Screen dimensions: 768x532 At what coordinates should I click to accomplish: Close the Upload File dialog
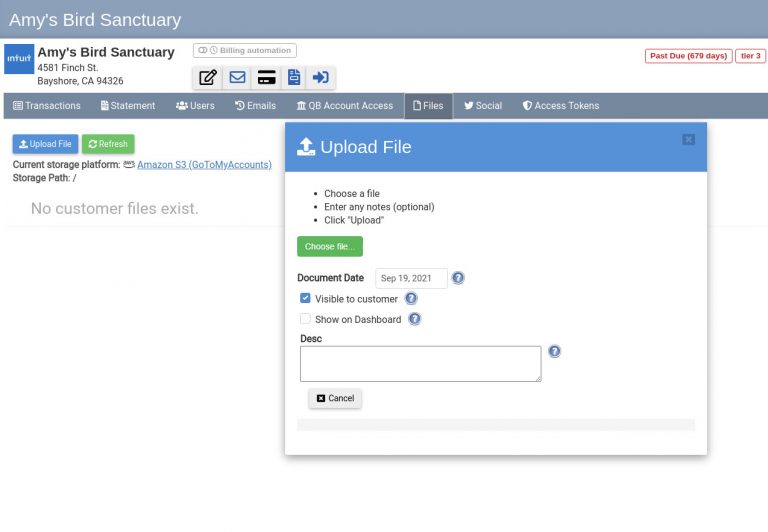point(688,140)
